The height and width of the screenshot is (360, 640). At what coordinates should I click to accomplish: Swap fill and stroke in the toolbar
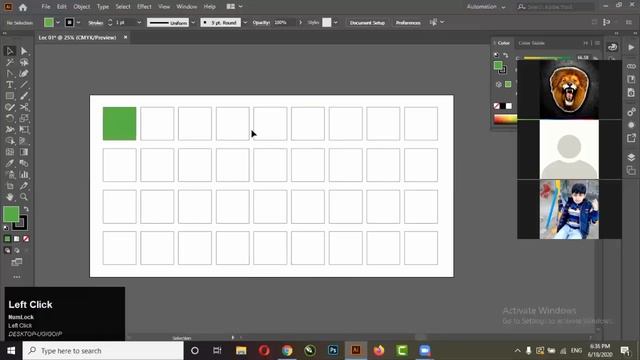click(26, 209)
